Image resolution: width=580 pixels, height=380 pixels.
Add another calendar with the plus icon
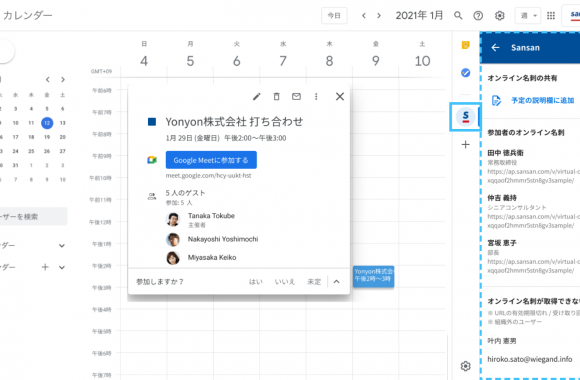coord(45,267)
